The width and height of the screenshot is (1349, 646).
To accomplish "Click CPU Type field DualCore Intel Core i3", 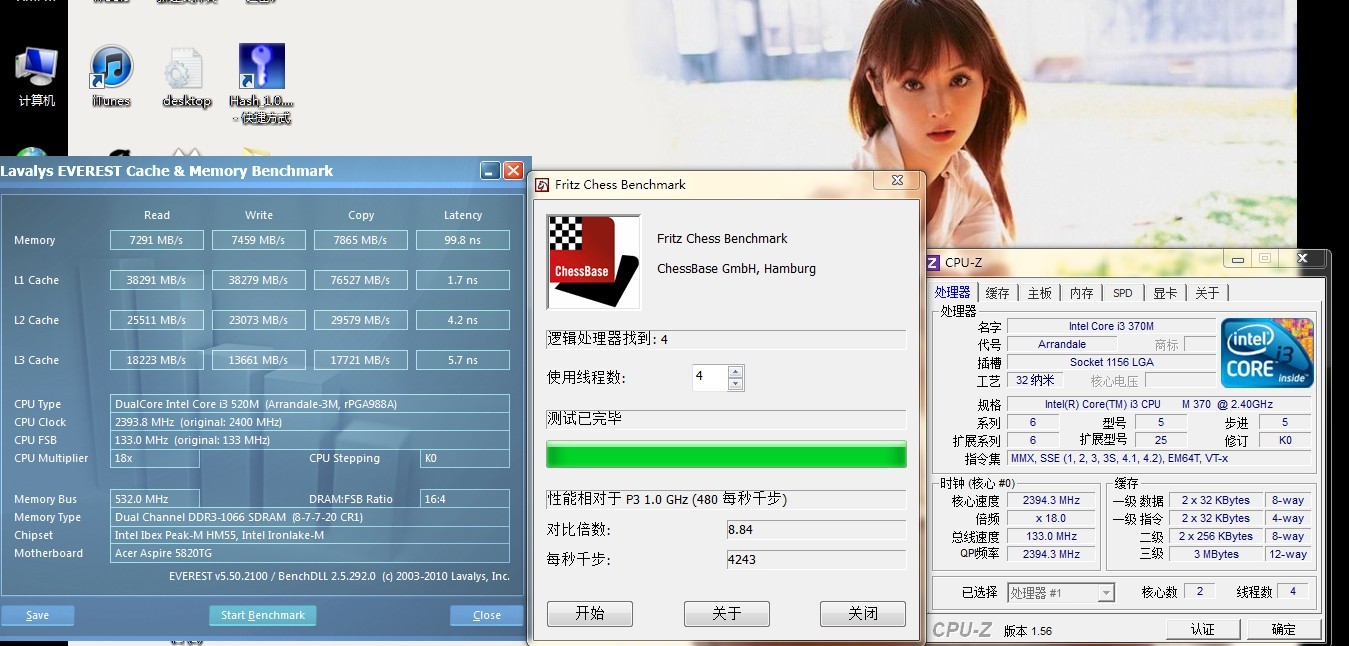I will point(310,404).
